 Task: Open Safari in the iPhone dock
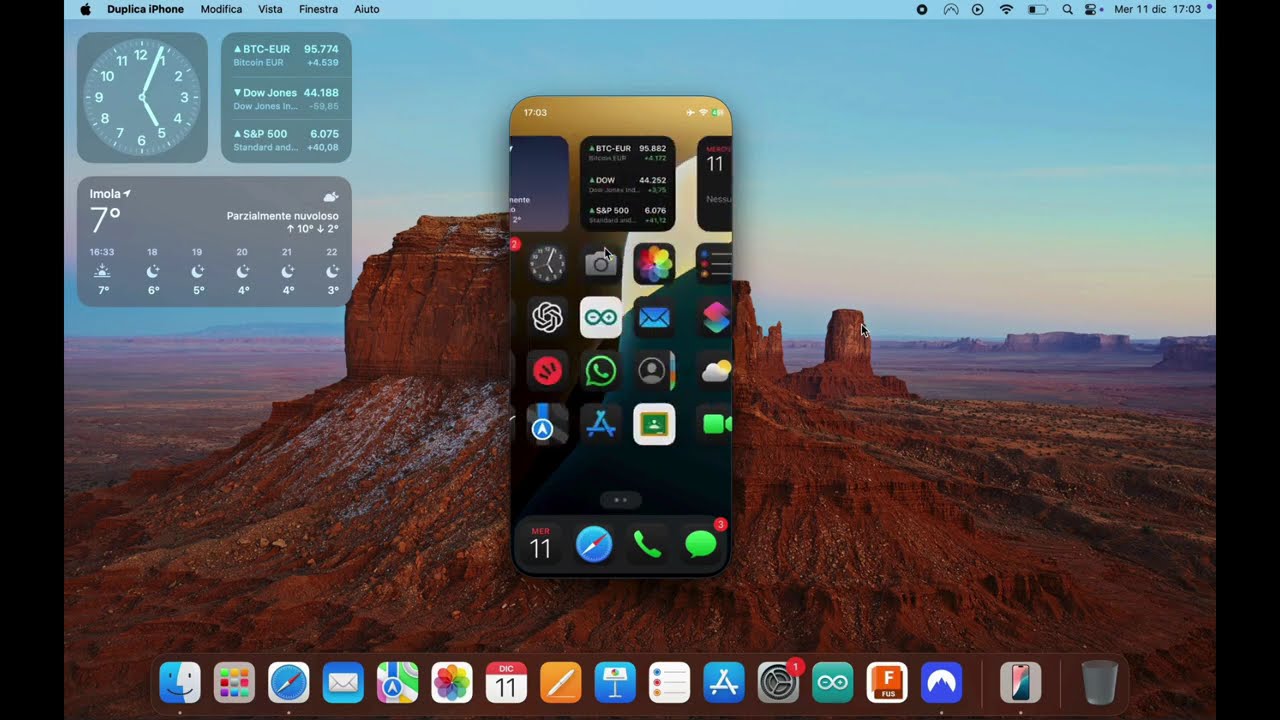click(594, 544)
